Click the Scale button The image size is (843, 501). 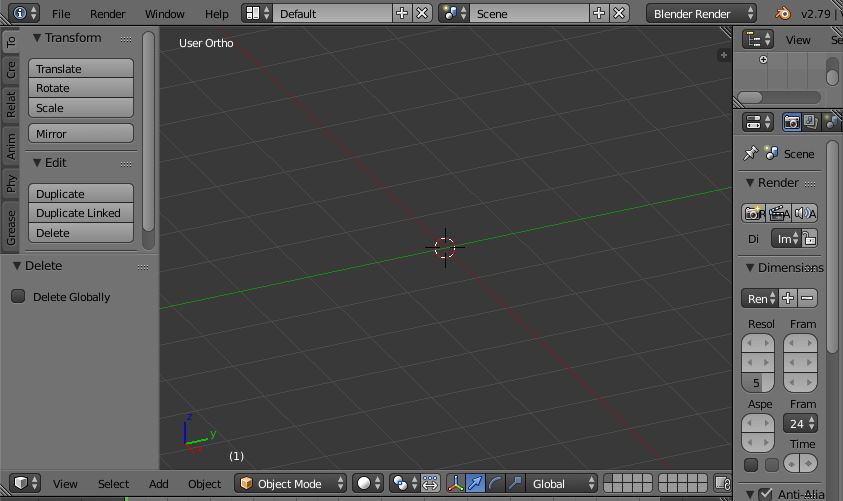[x=81, y=108]
